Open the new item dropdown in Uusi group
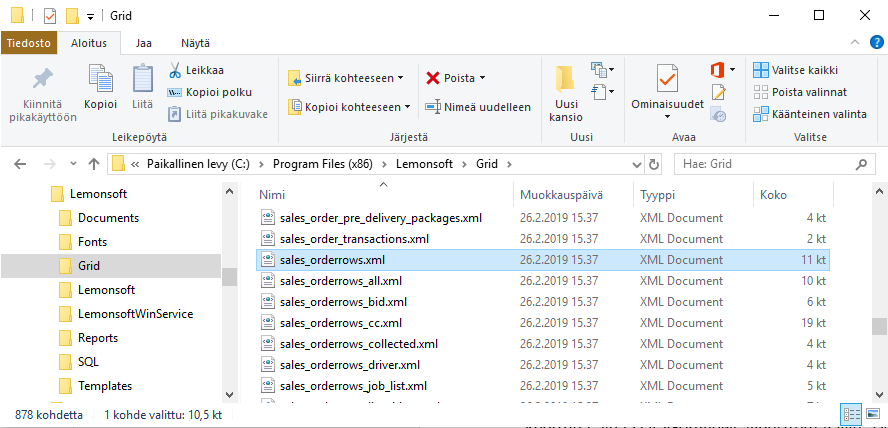Screen dimensions: 888x428 coord(603,70)
